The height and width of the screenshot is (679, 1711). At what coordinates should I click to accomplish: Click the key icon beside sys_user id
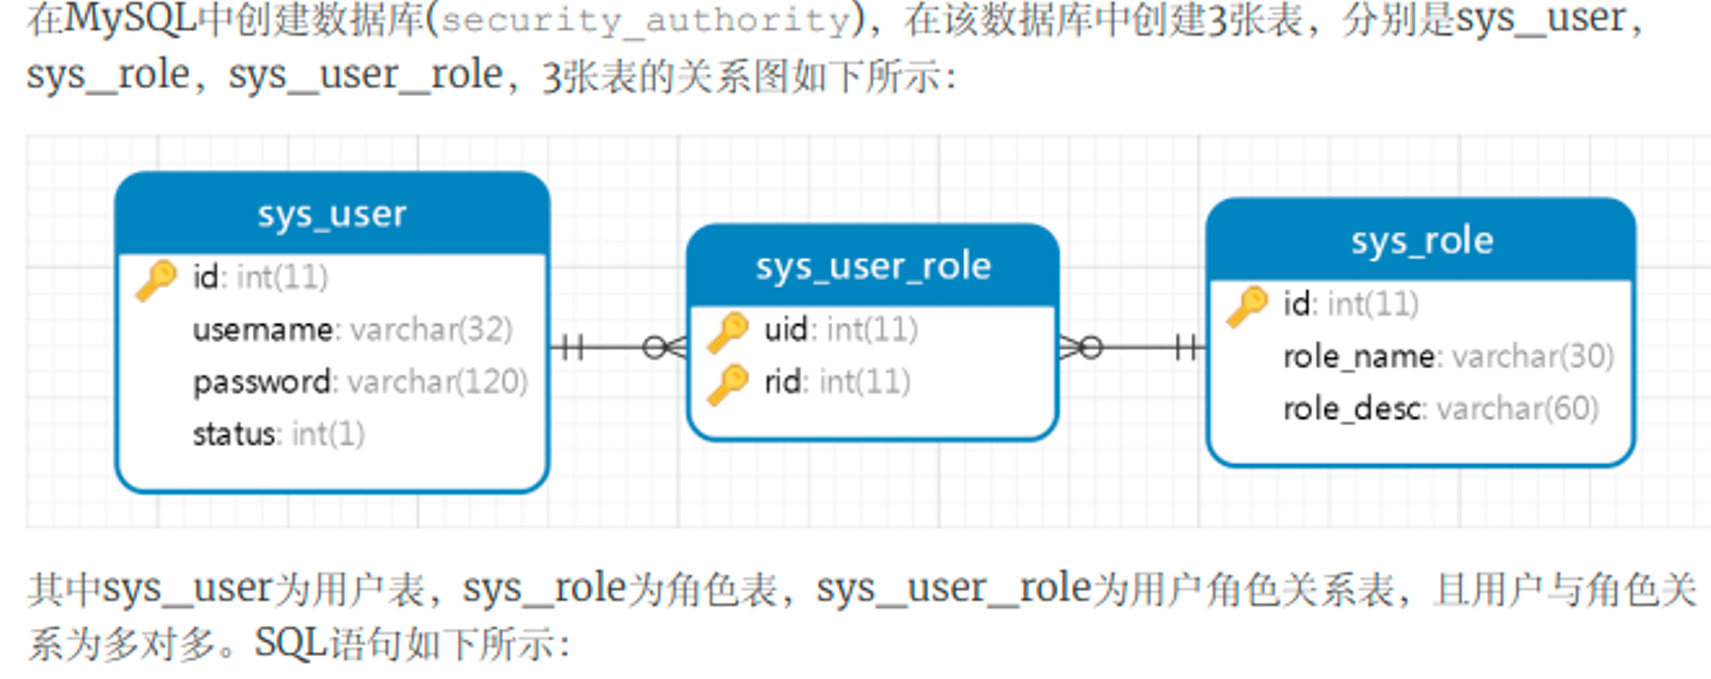click(x=155, y=279)
